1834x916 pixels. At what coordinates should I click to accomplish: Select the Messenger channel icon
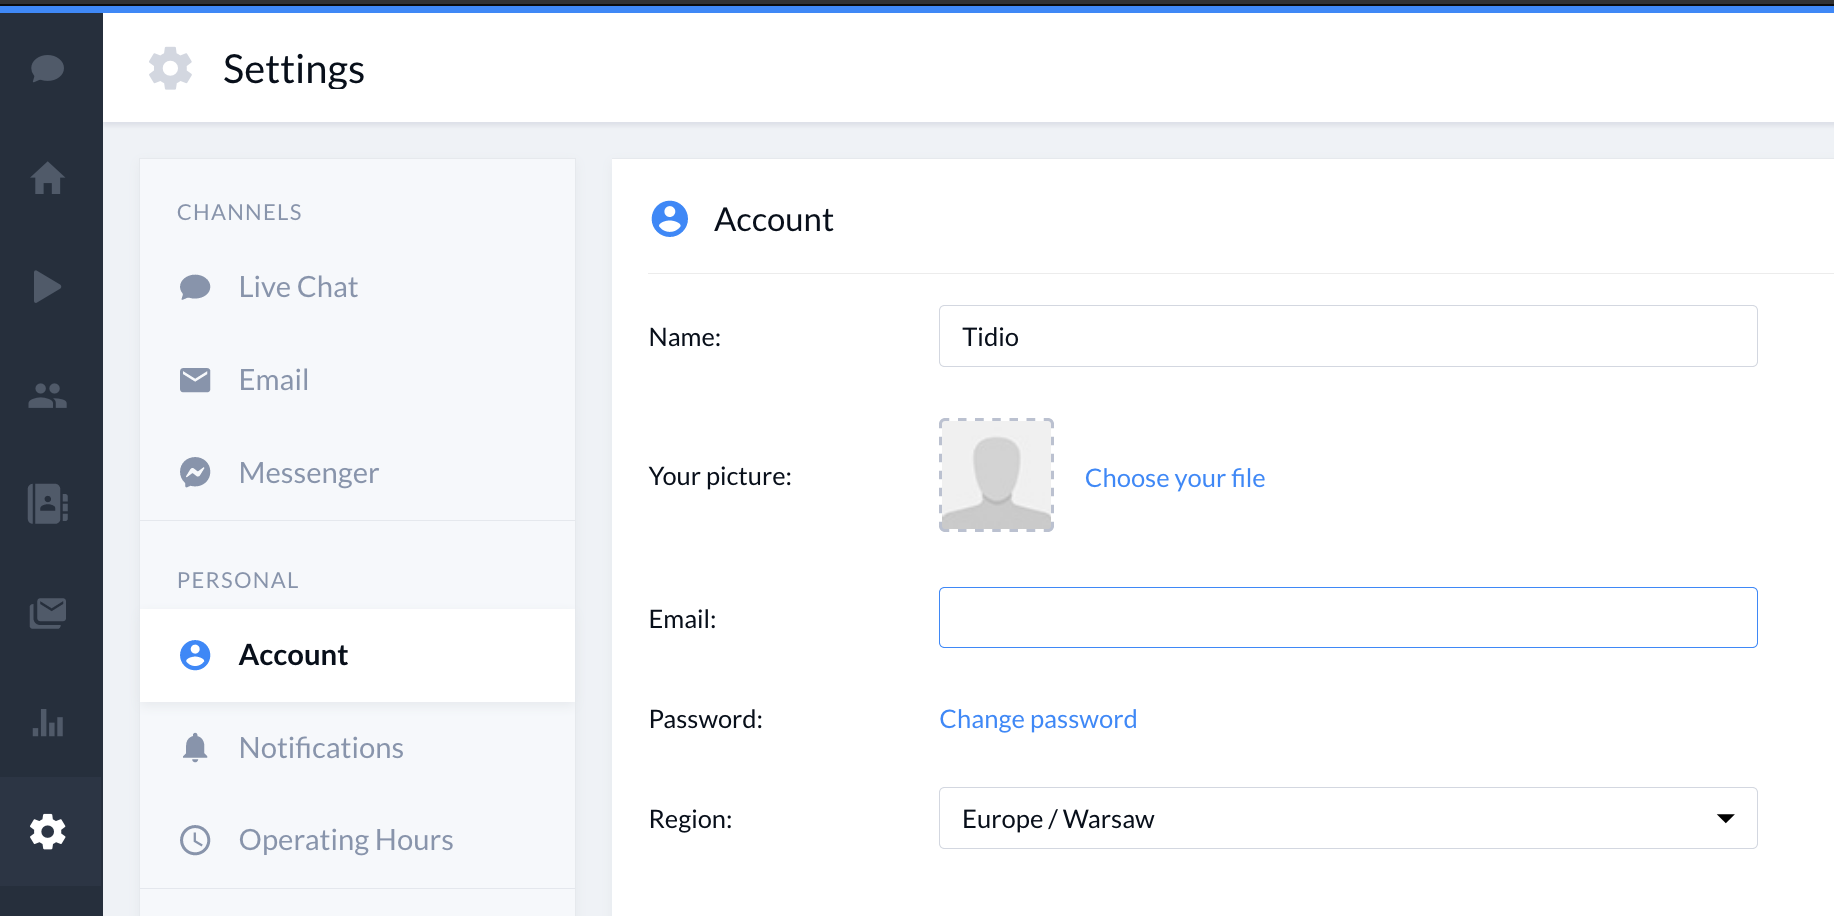click(195, 472)
